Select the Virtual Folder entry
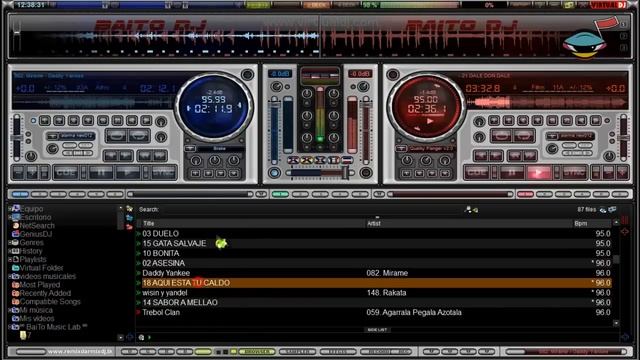 pyautogui.click(x=38, y=268)
